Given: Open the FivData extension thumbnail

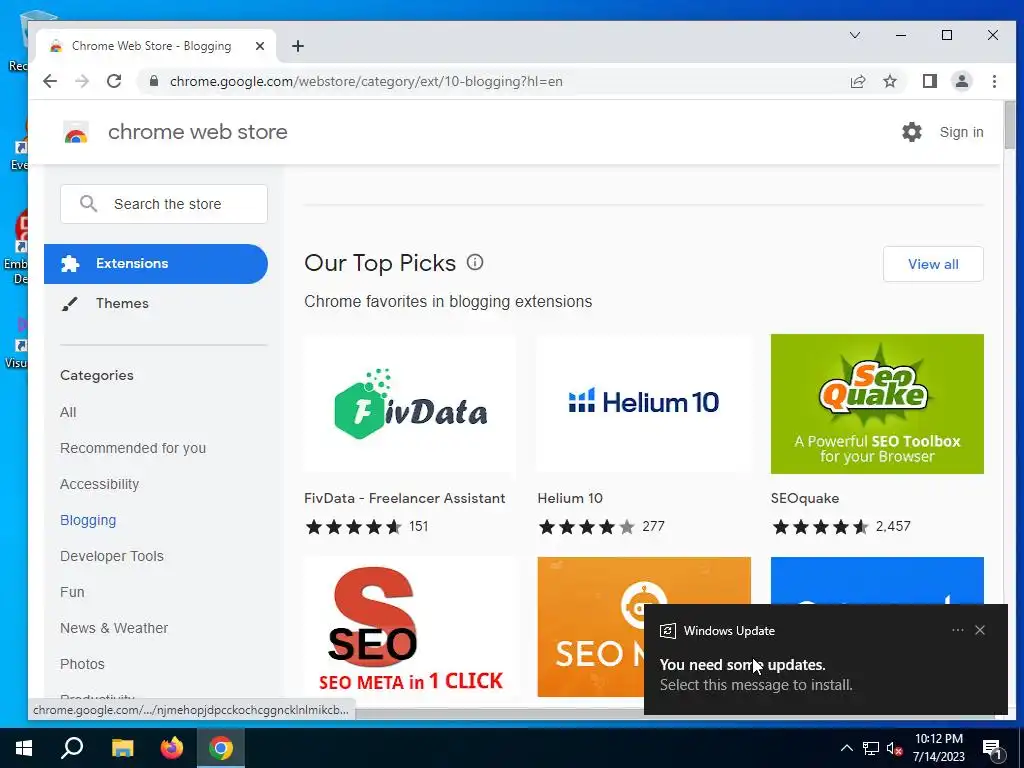Looking at the screenshot, I should (410, 404).
